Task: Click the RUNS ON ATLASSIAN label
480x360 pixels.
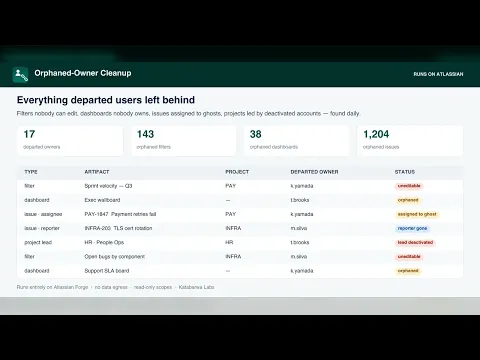Action: click(x=438, y=74)
